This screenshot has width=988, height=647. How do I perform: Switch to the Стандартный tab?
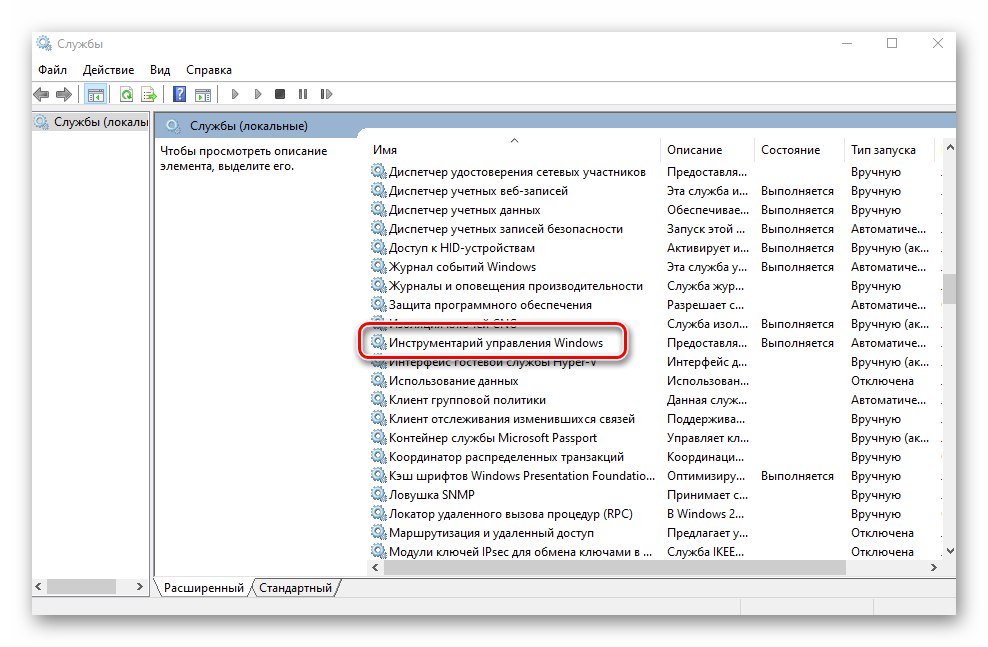pos(294,588)
